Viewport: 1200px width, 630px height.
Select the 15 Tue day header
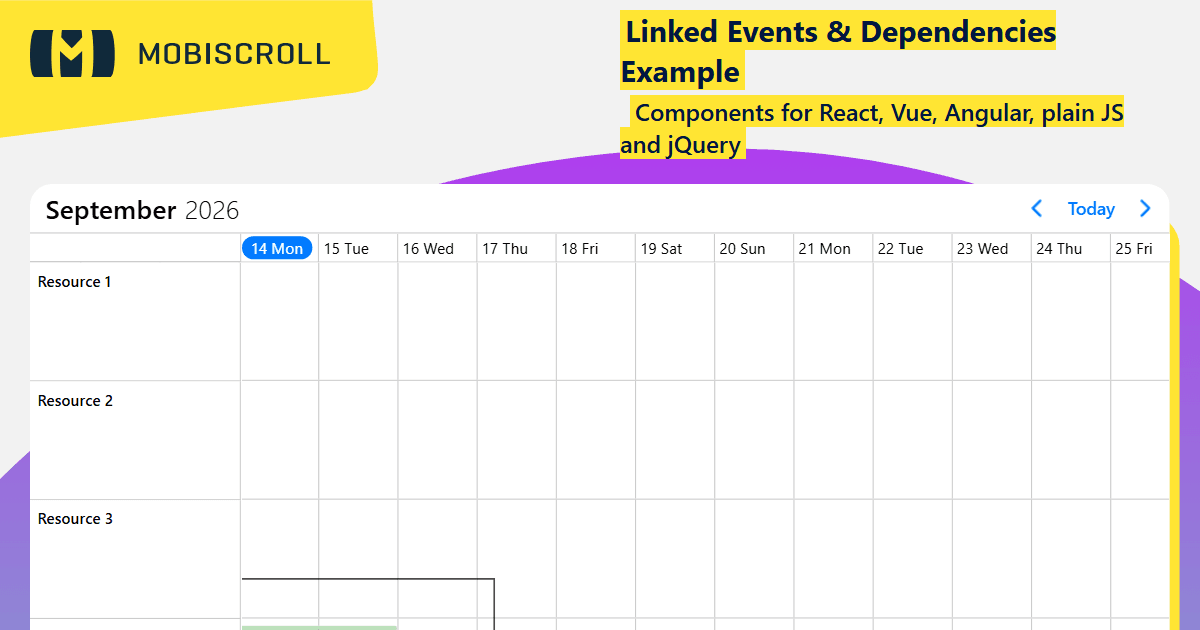(x=346, y=249)
